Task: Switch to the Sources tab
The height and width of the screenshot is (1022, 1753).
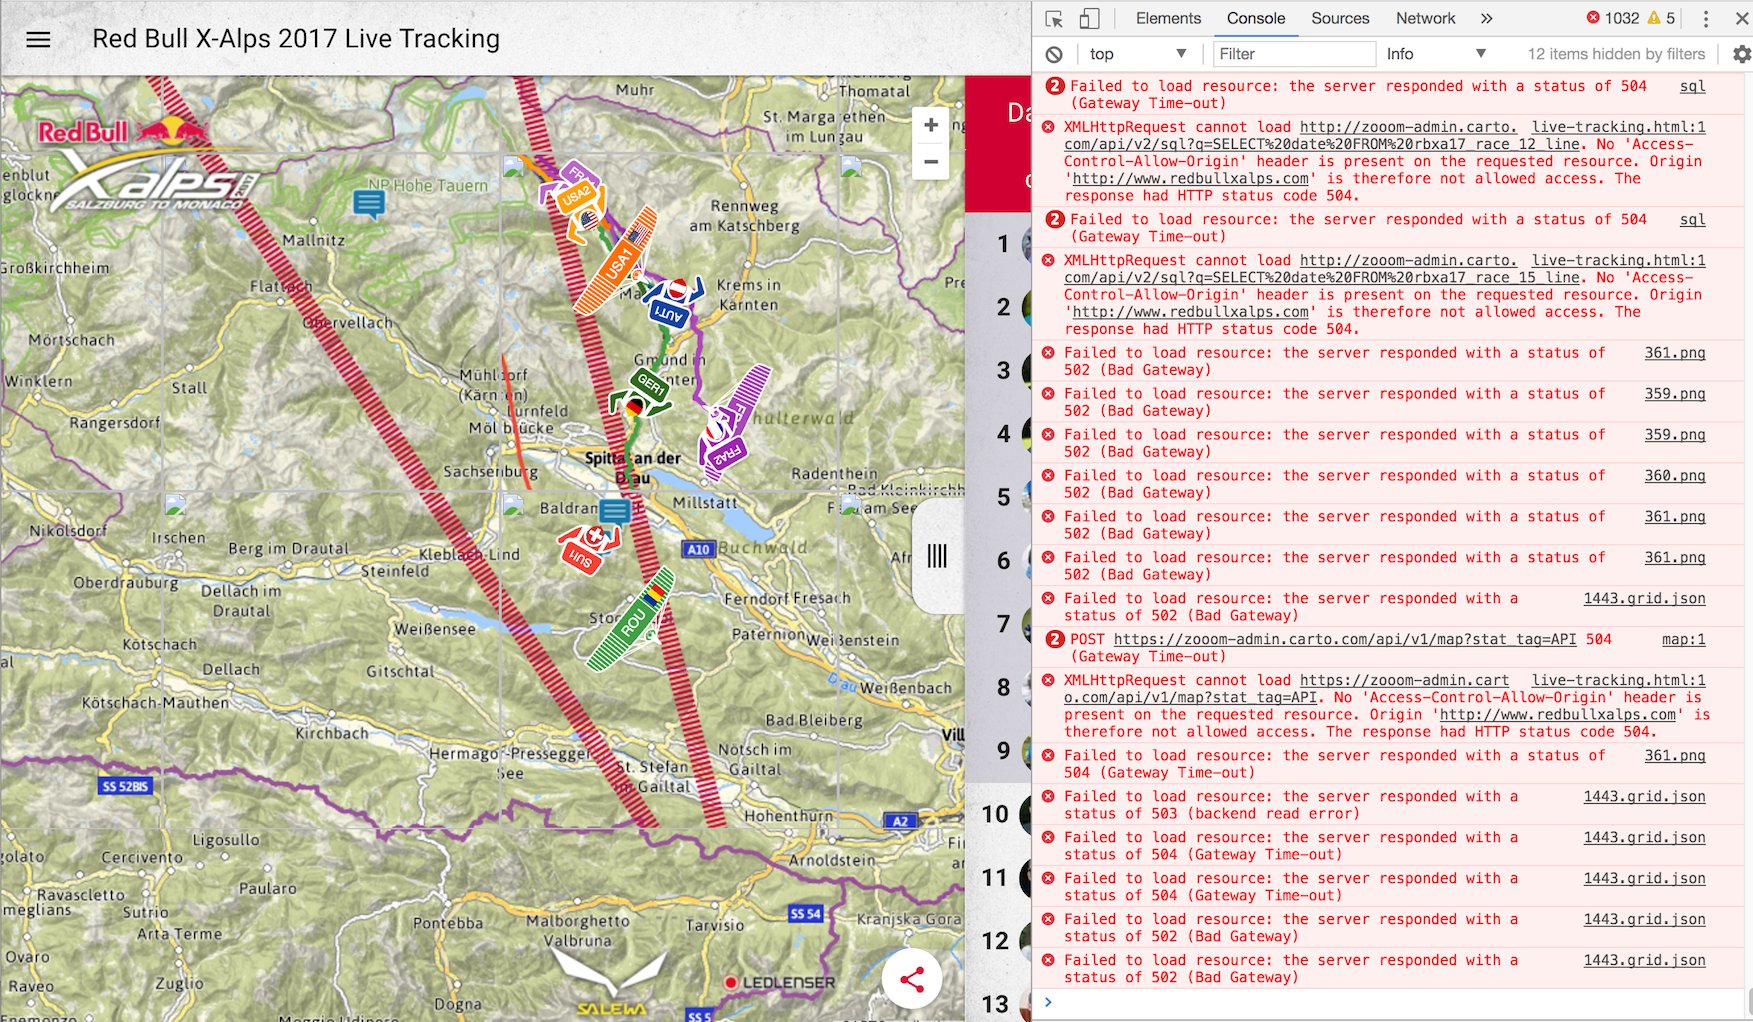Action: coord(1340,19)
